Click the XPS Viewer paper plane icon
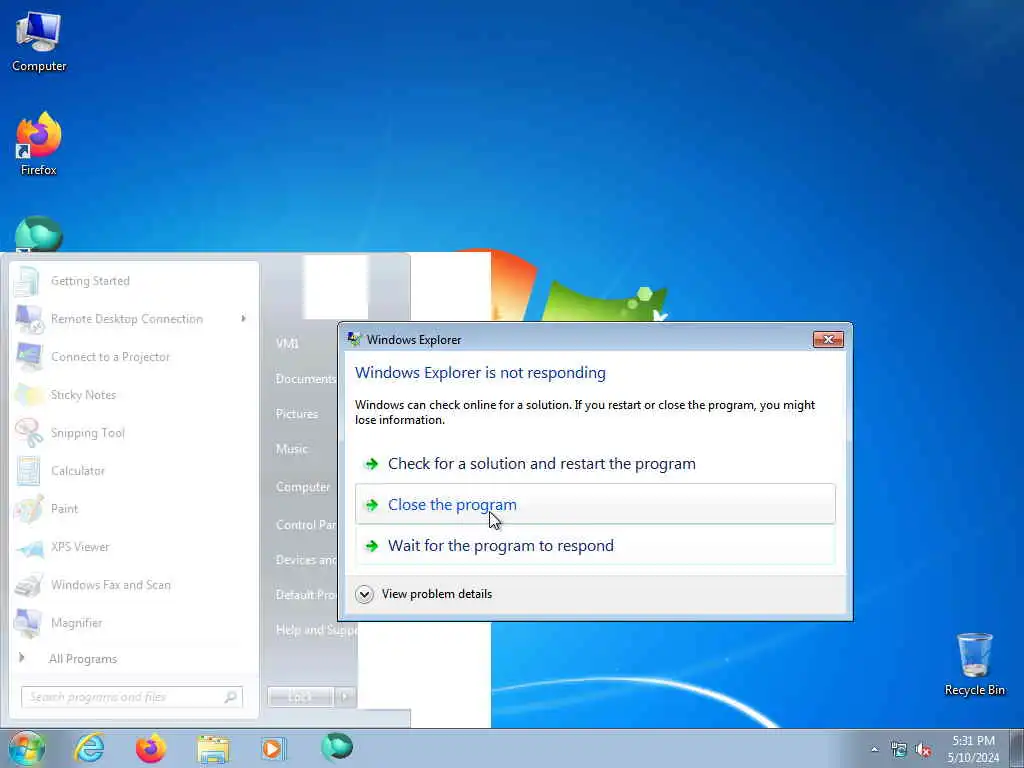This screenshot has height=768, width=1024. [30, 547]
